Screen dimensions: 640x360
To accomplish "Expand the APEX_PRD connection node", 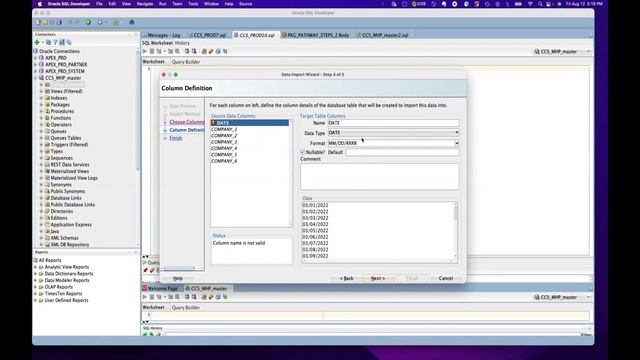I will point(36,58).
